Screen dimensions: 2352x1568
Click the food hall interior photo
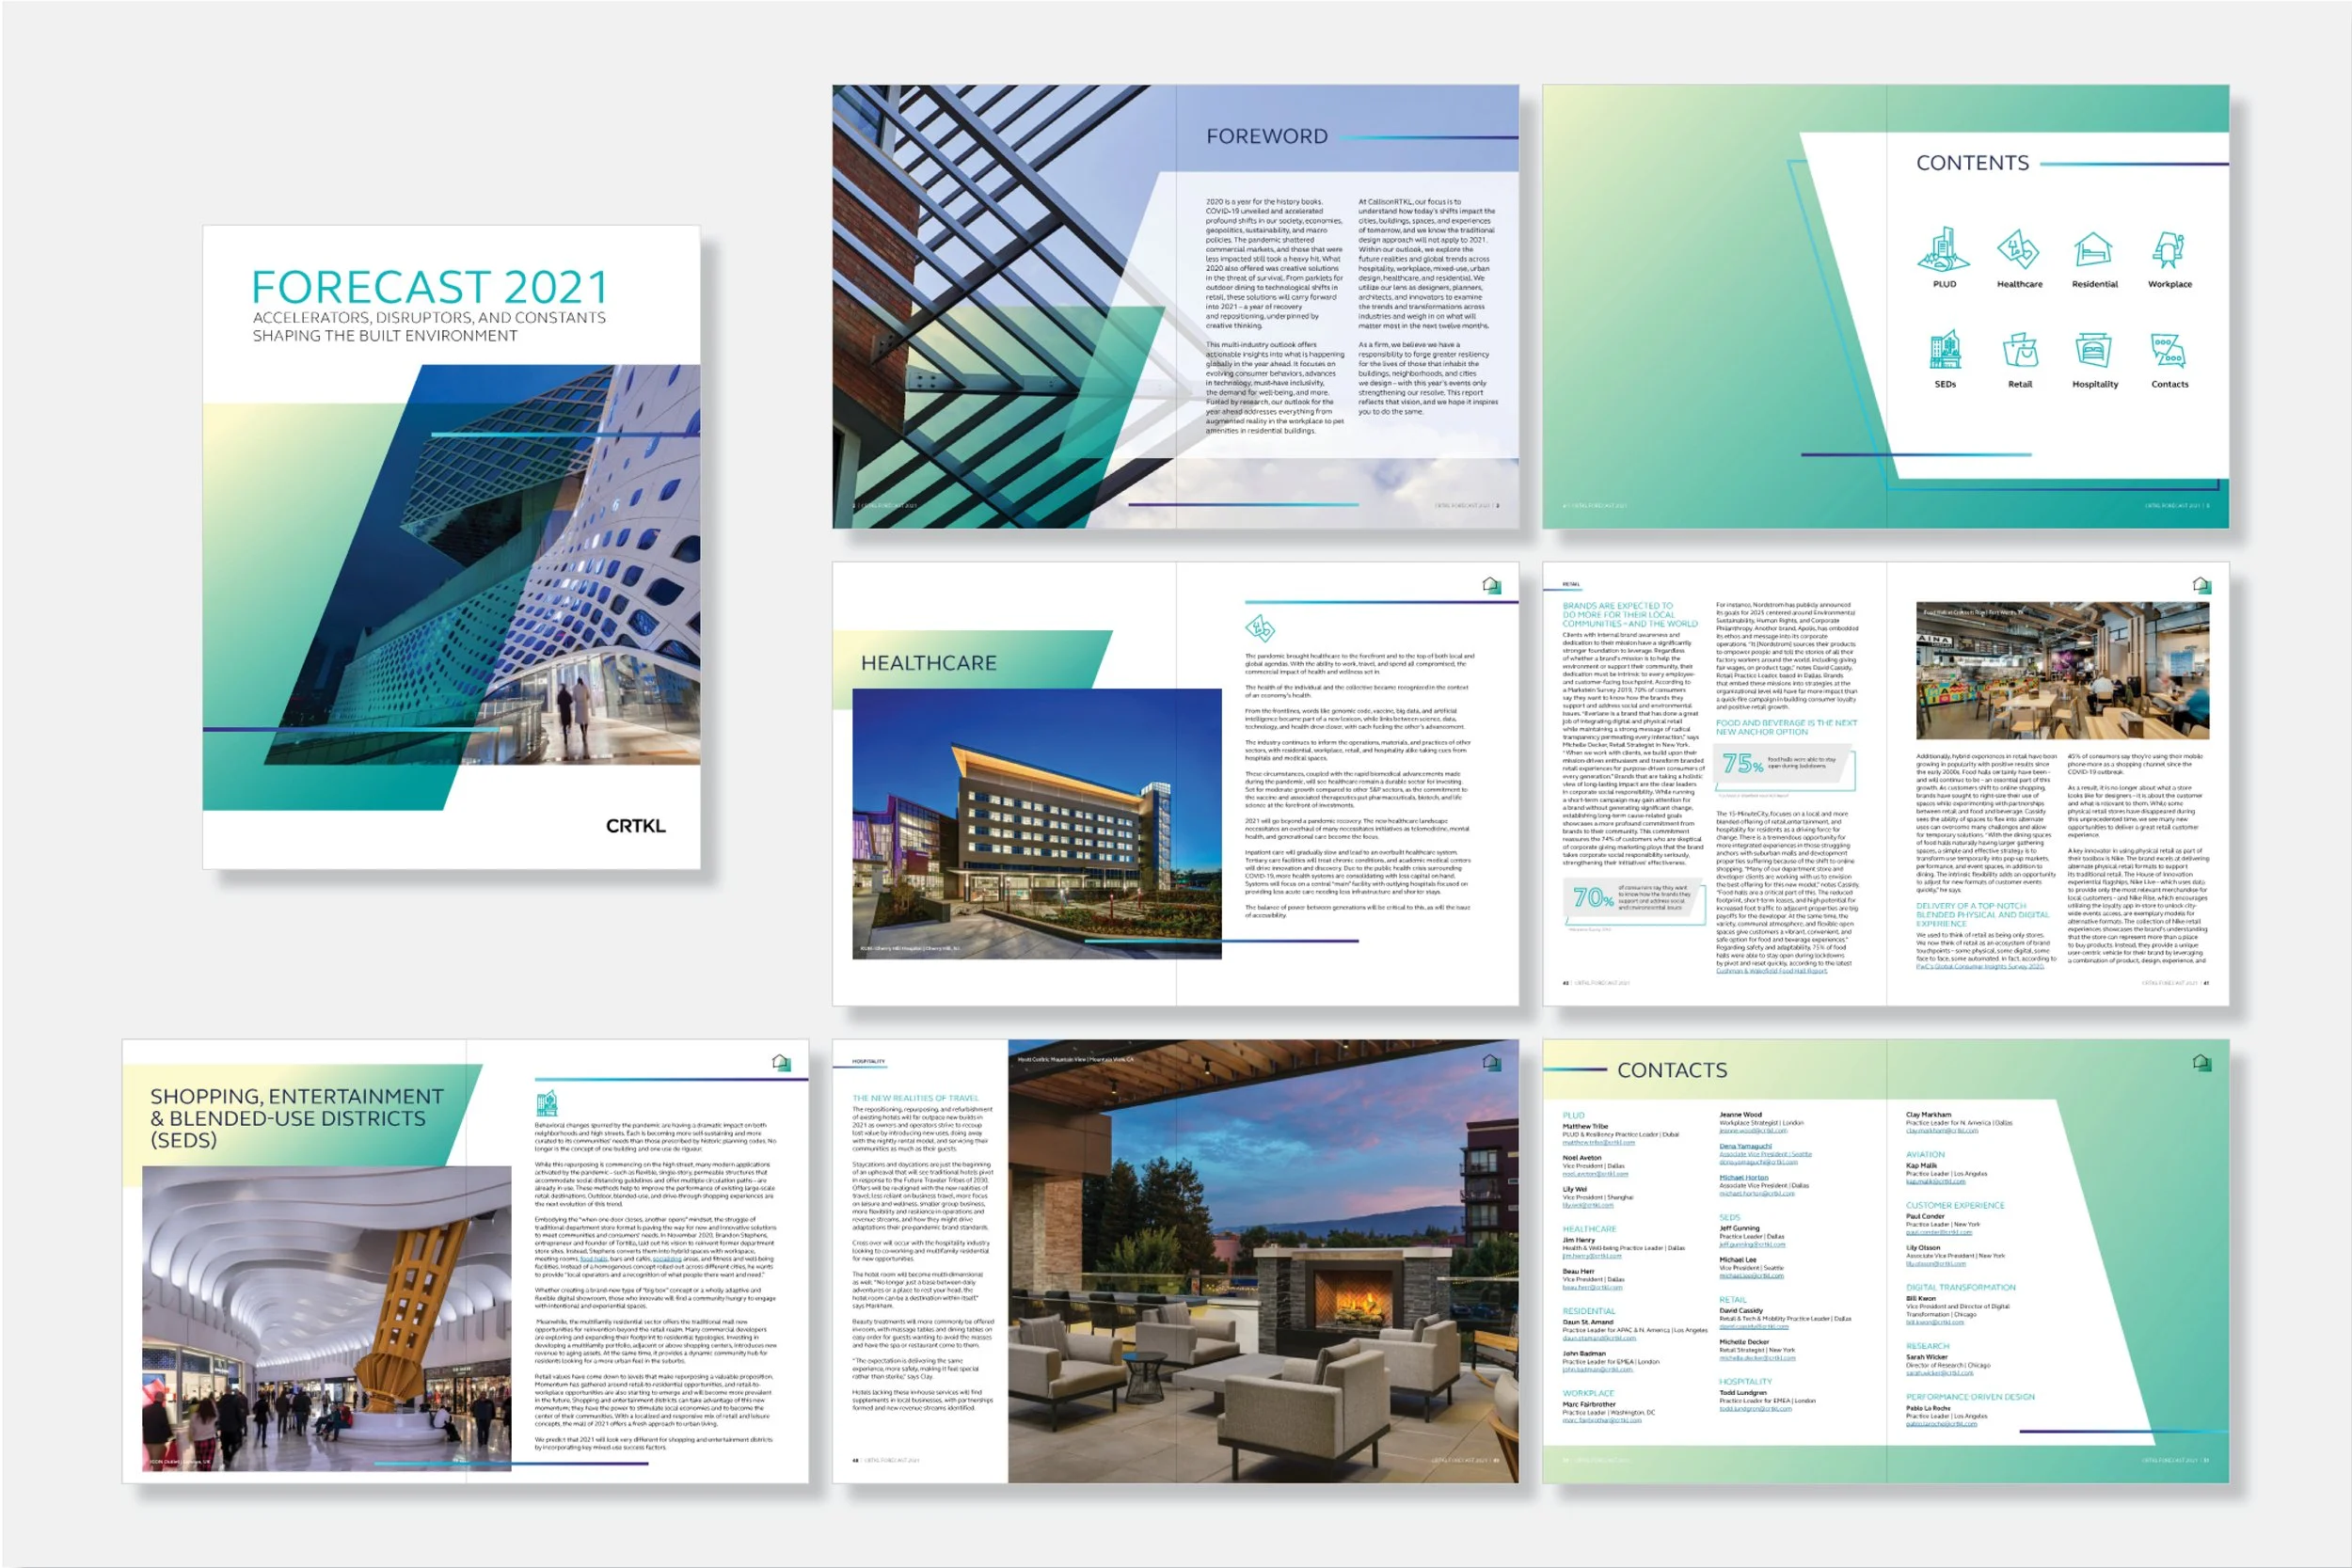2062,670
